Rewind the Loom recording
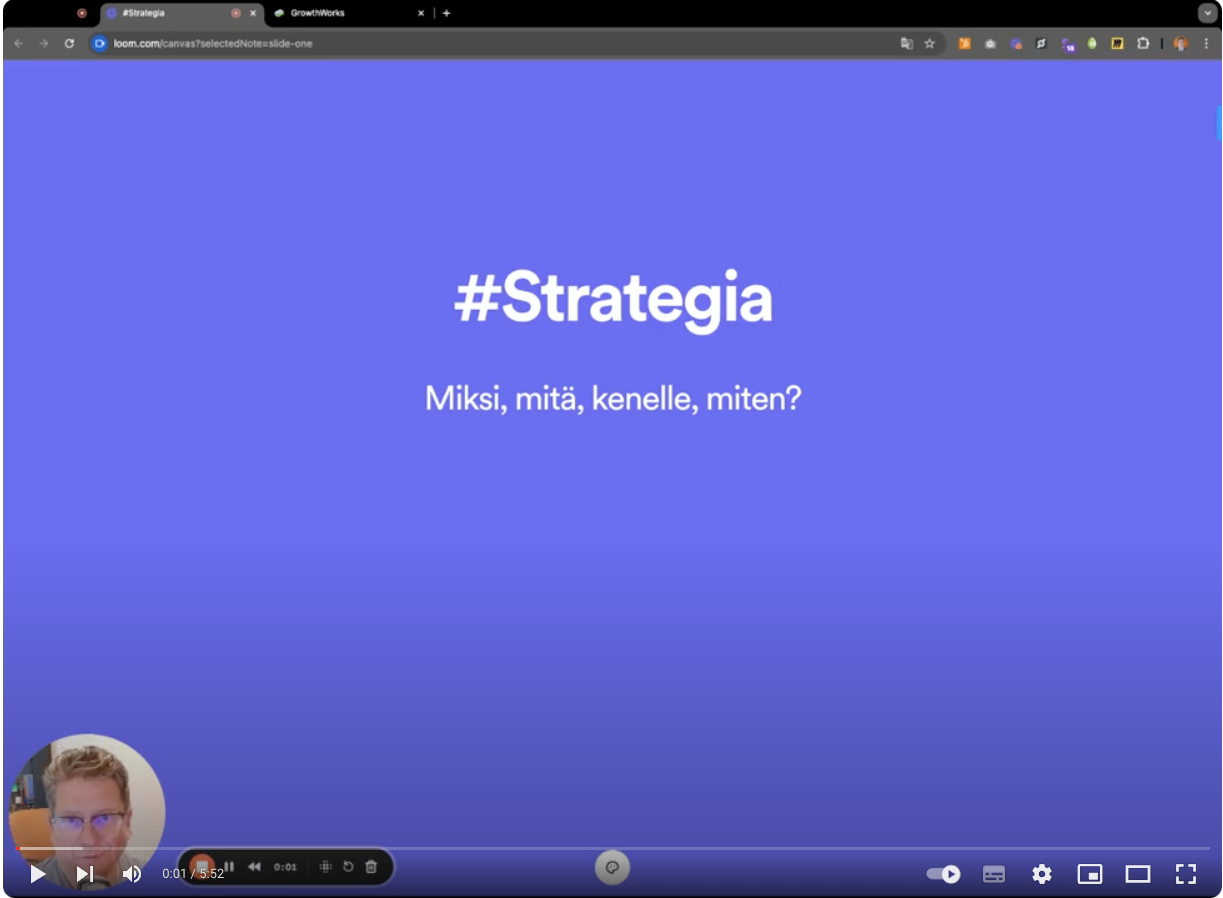1223x898 pixels. [x=254, y=867]
